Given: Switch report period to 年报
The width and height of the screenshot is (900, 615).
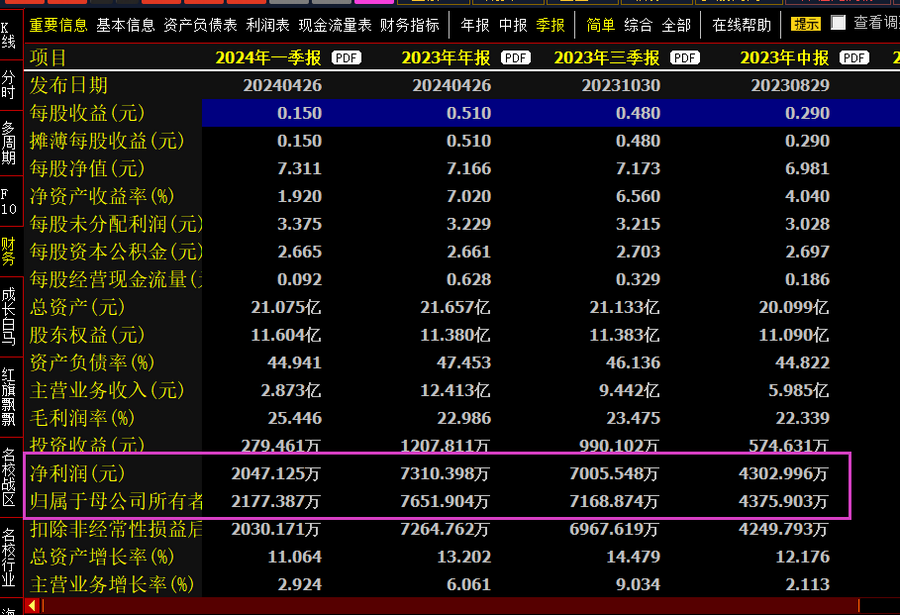Looking at the screenshot, I should (x=475, y=25).
